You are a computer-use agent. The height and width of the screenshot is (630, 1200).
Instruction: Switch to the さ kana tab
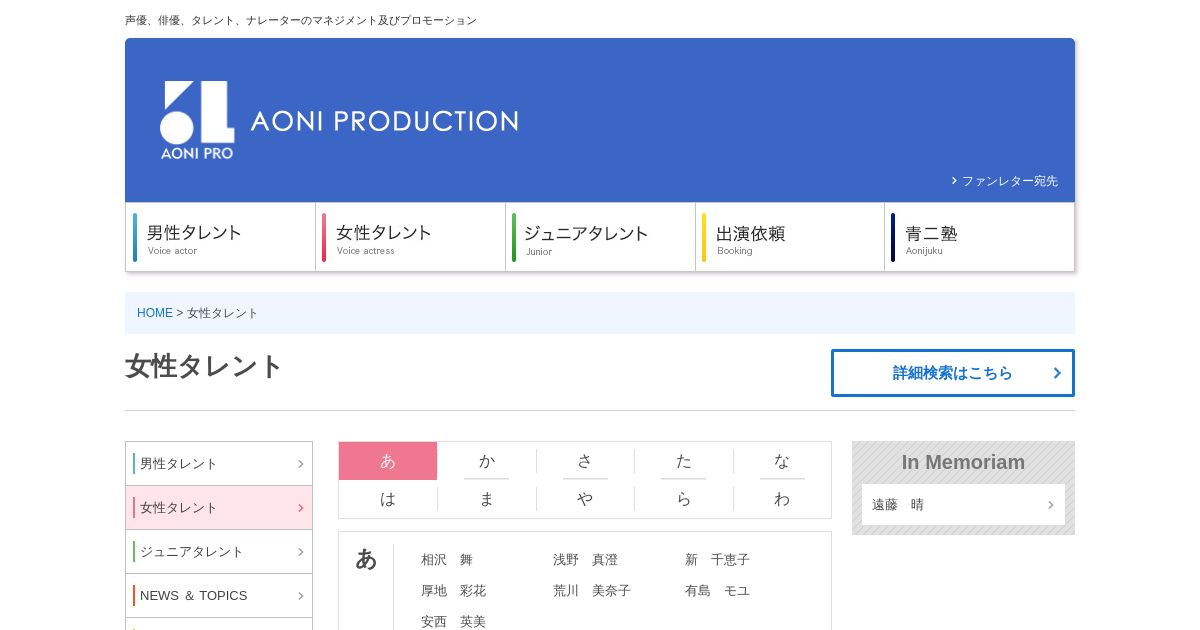(585, 461)
